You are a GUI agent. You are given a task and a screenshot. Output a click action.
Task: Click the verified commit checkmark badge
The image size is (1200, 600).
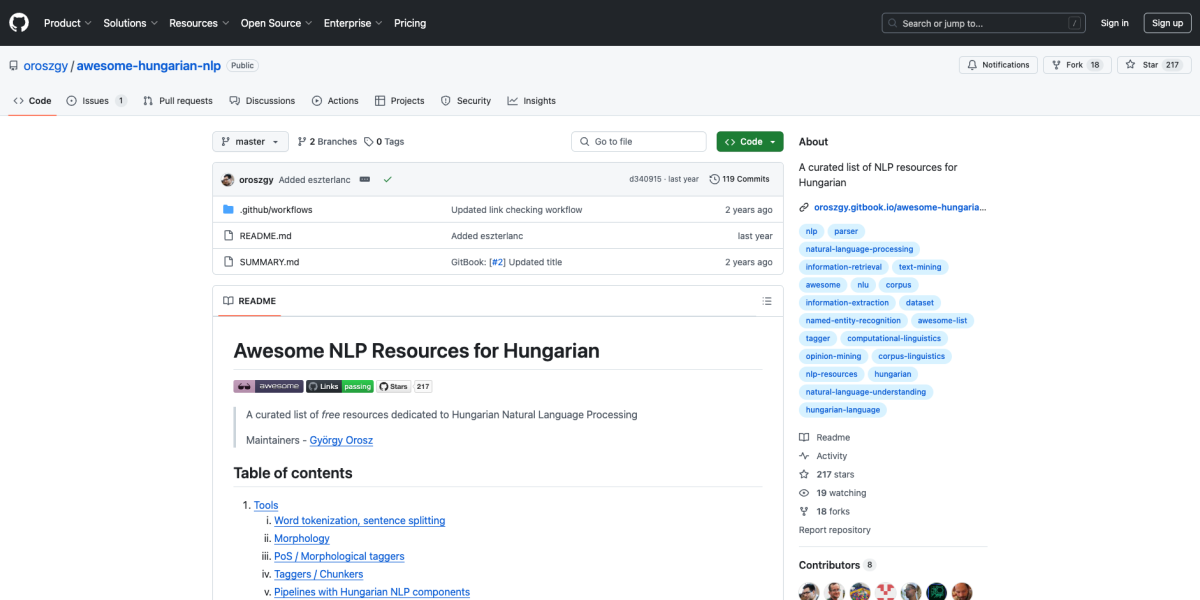389,178
